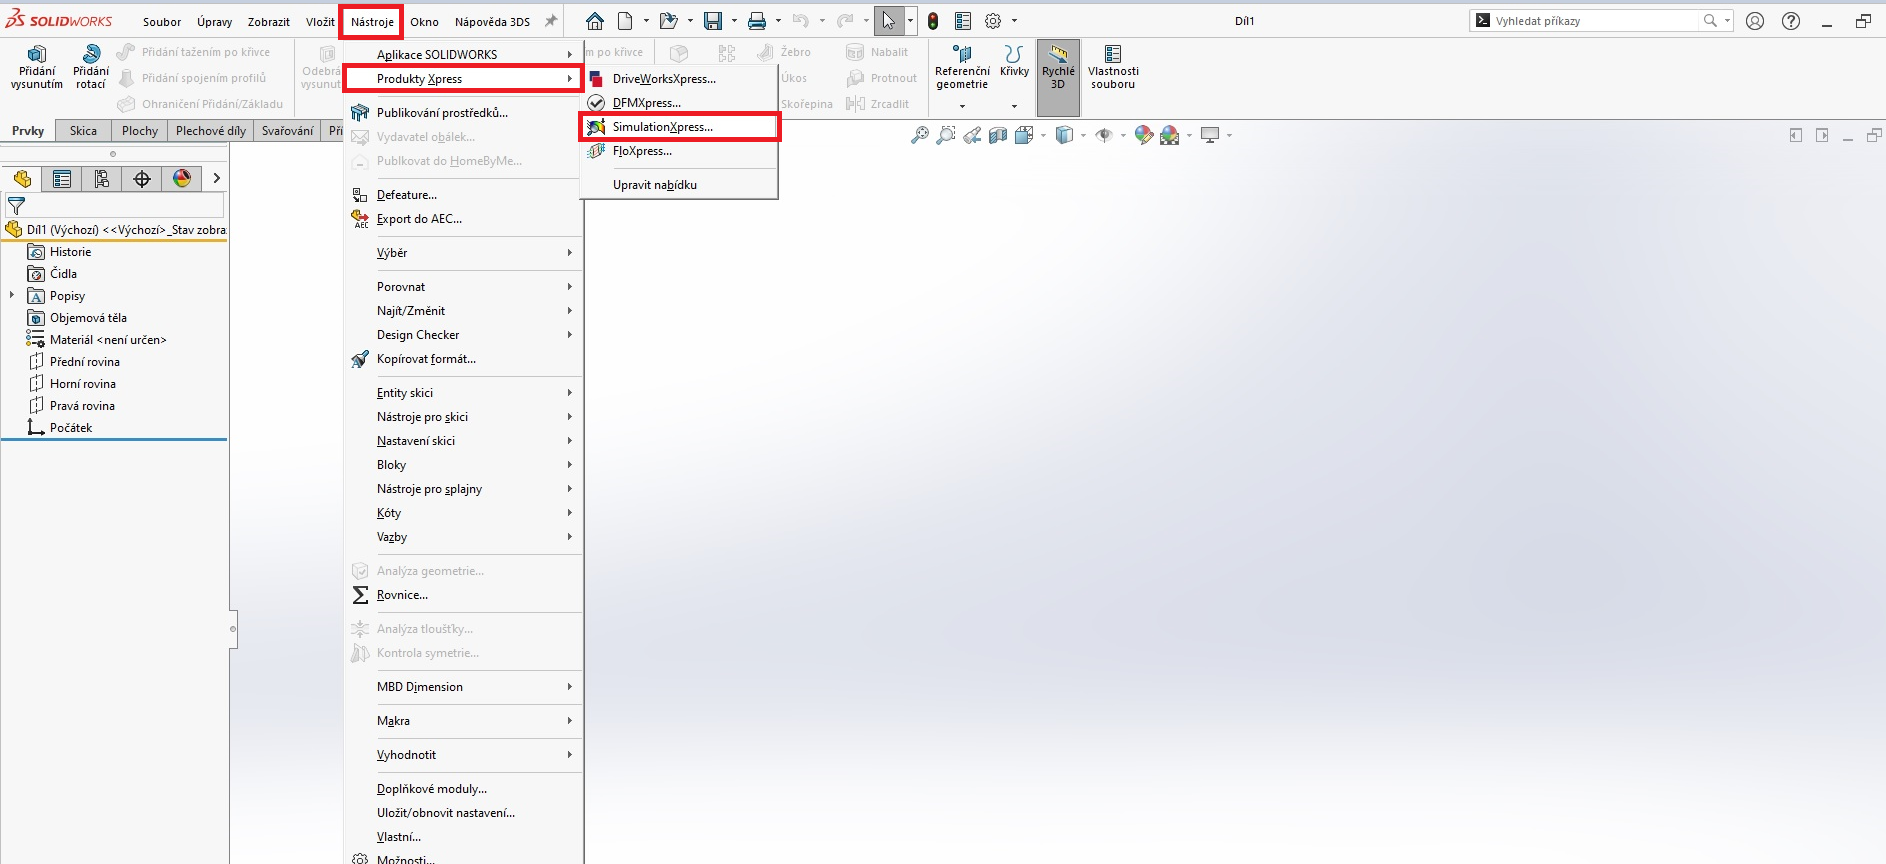Choose Upravit nabídku in the submenu
This screenshot has width=1886, height=864.
tap(680, 185)
